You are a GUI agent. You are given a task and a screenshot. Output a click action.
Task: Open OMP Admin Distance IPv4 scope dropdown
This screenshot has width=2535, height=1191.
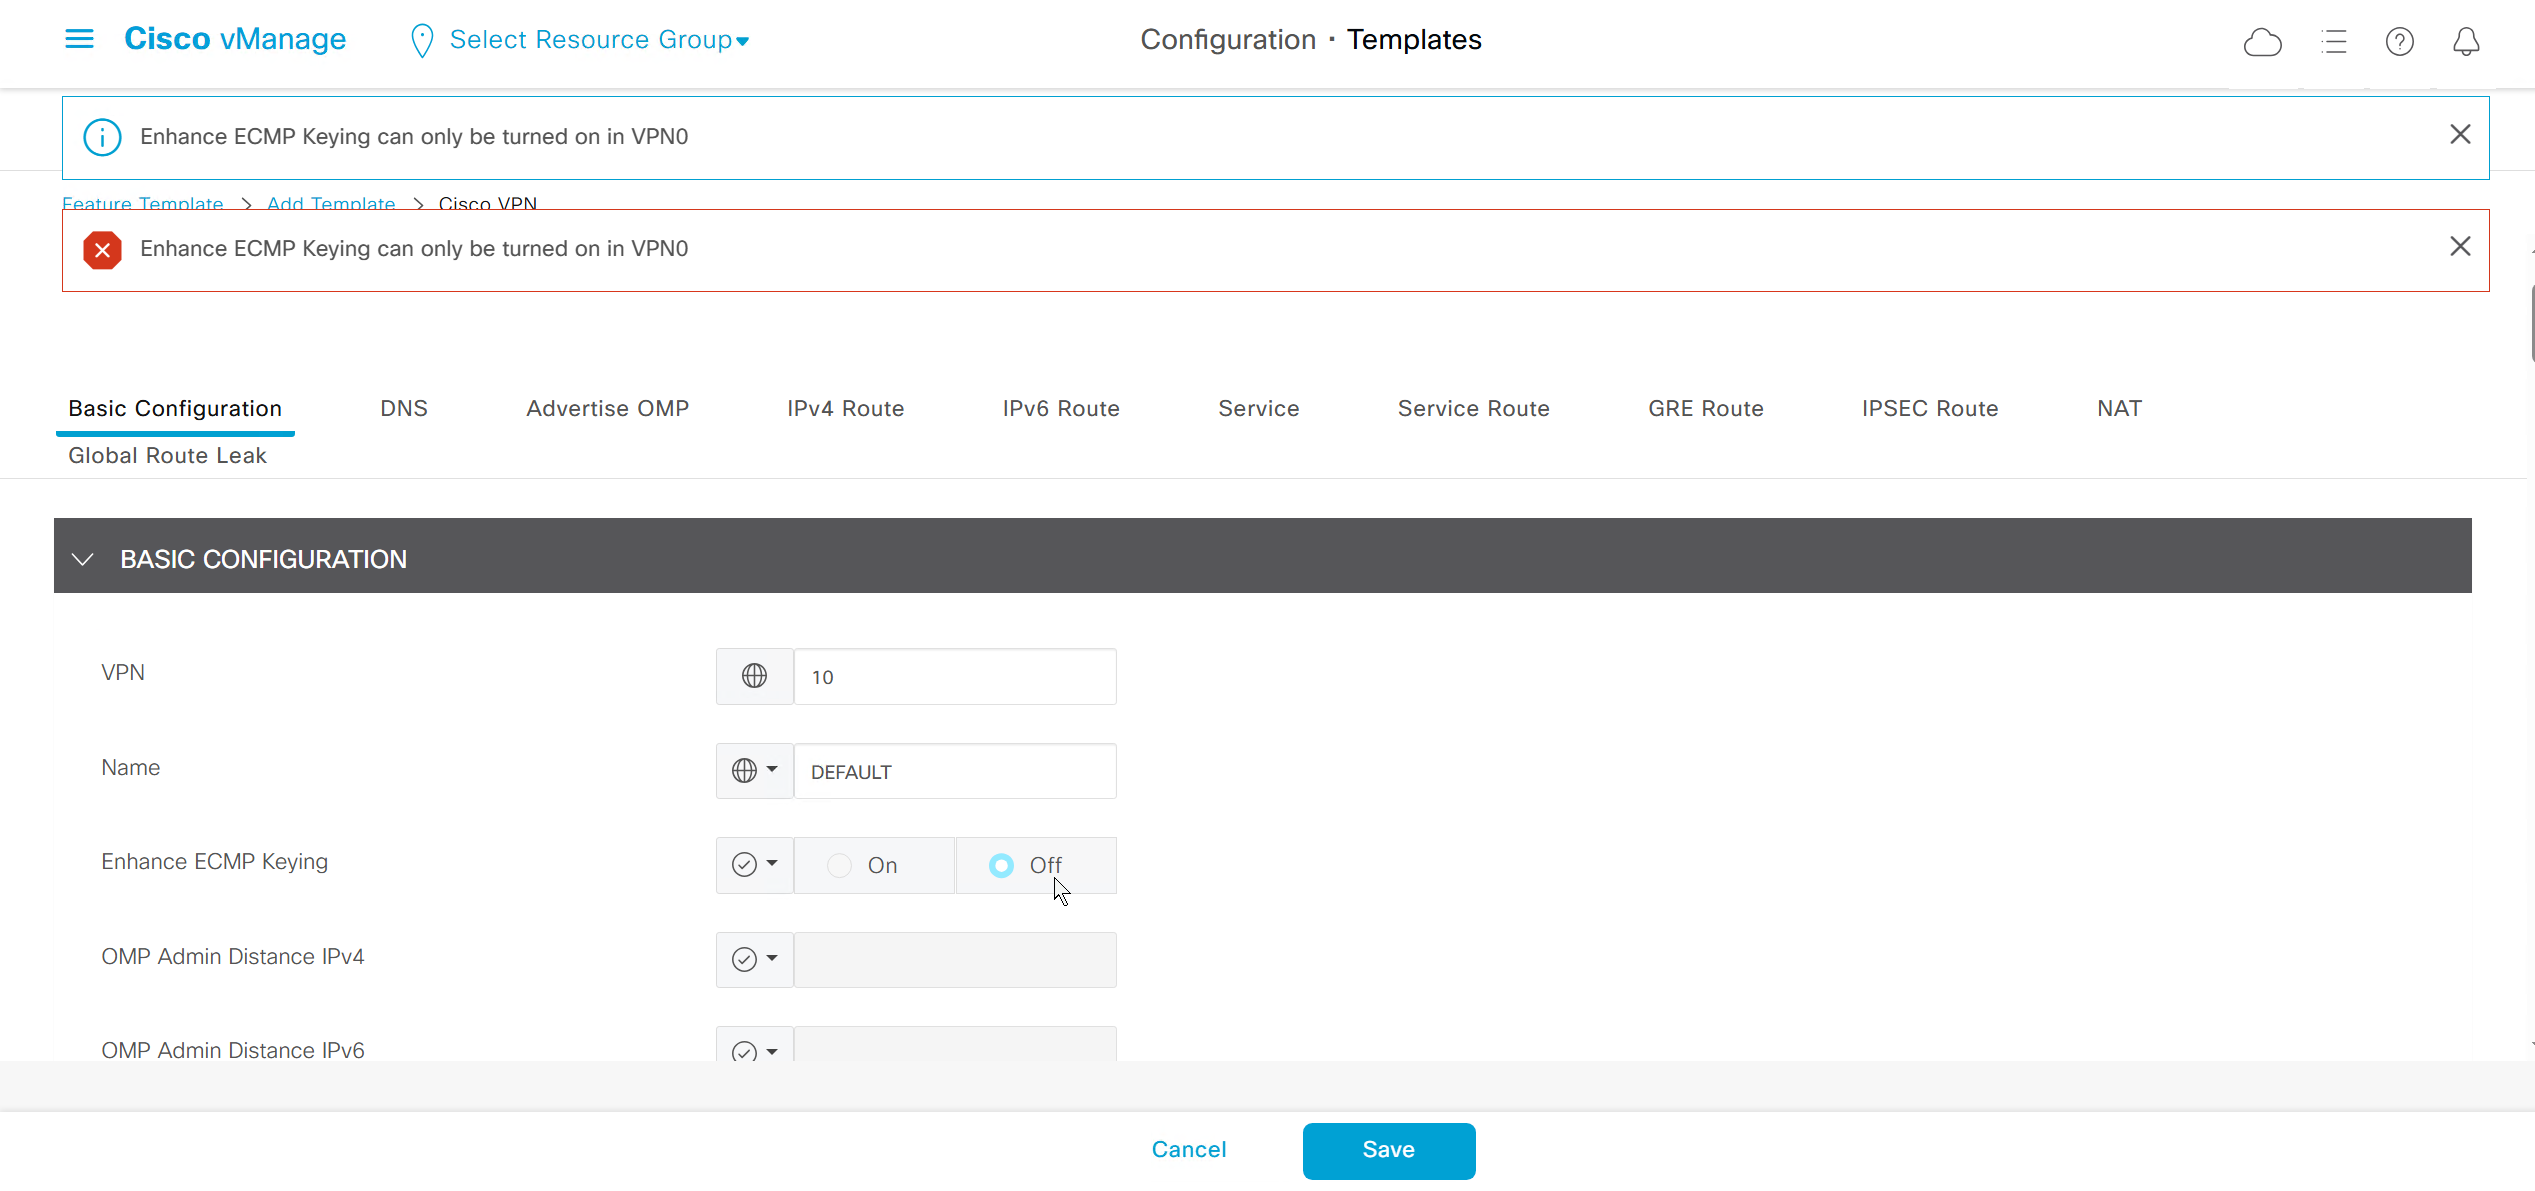754,959
